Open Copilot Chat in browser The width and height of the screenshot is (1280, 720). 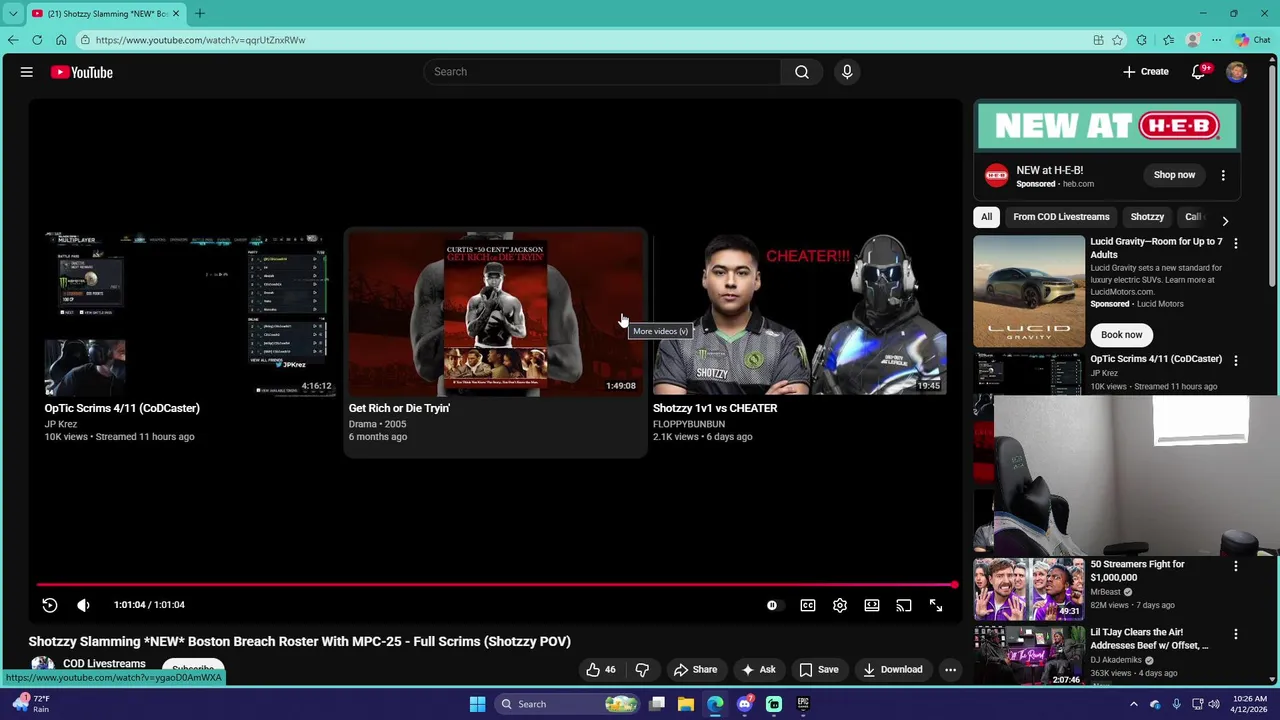click(1252, 40)
